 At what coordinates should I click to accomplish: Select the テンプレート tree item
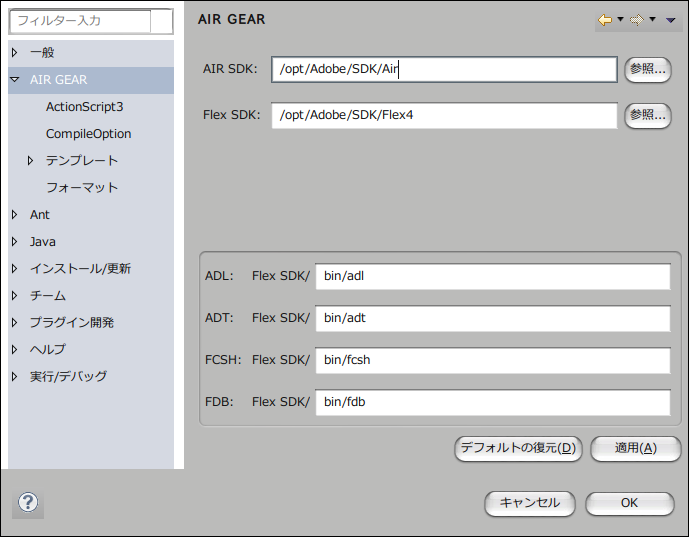tap(82, 160)
